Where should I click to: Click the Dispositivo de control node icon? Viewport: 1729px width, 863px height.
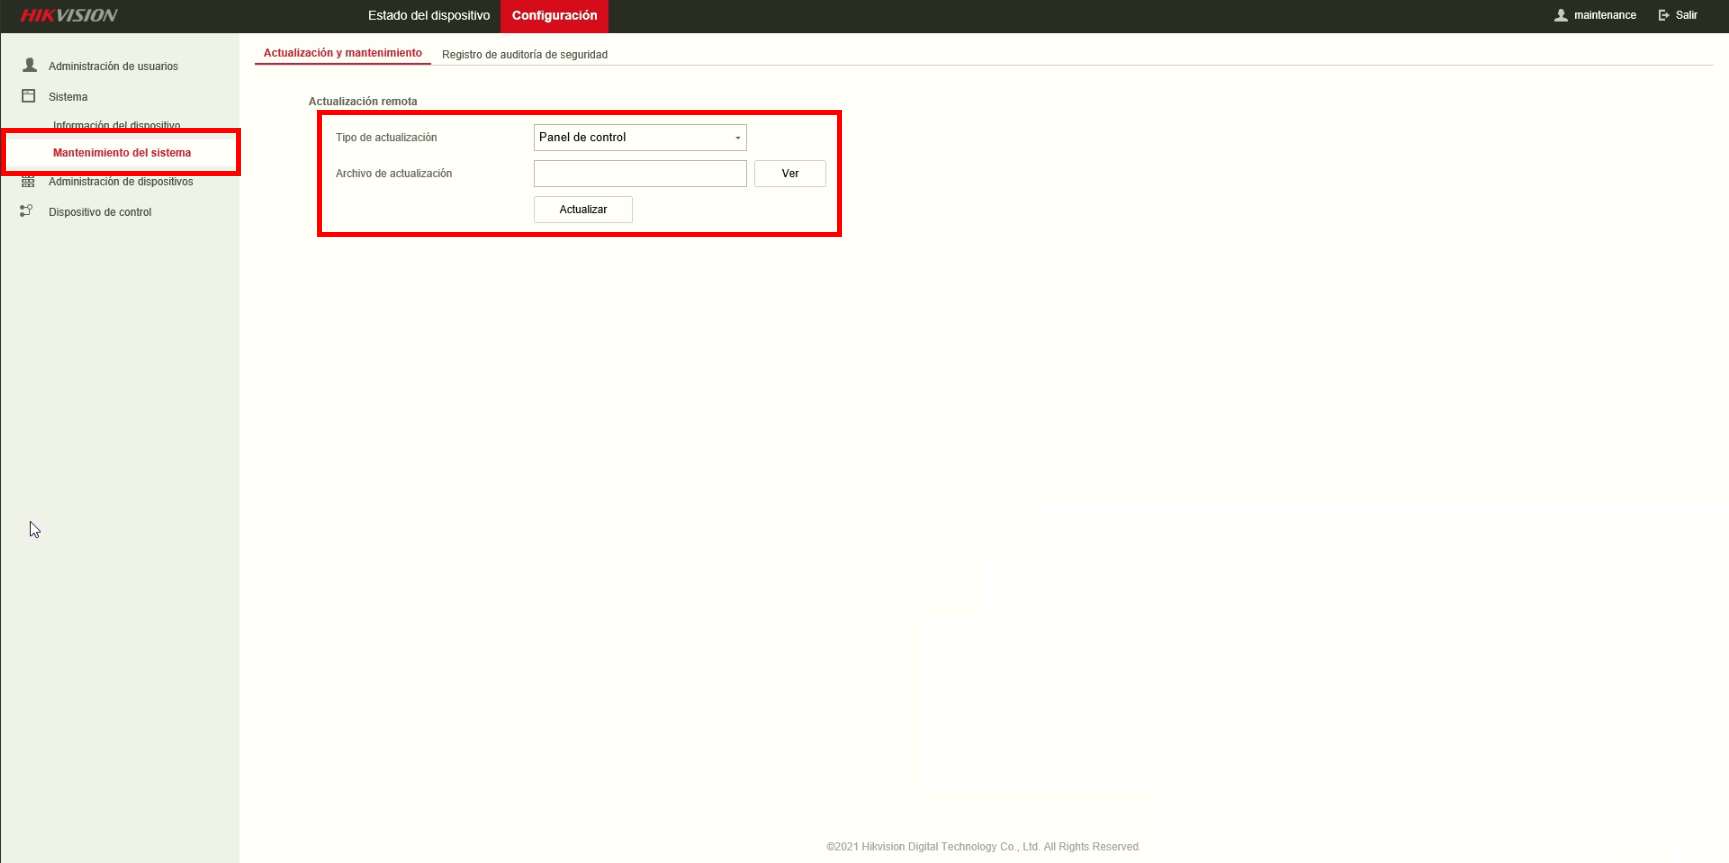tap(27, 211)
